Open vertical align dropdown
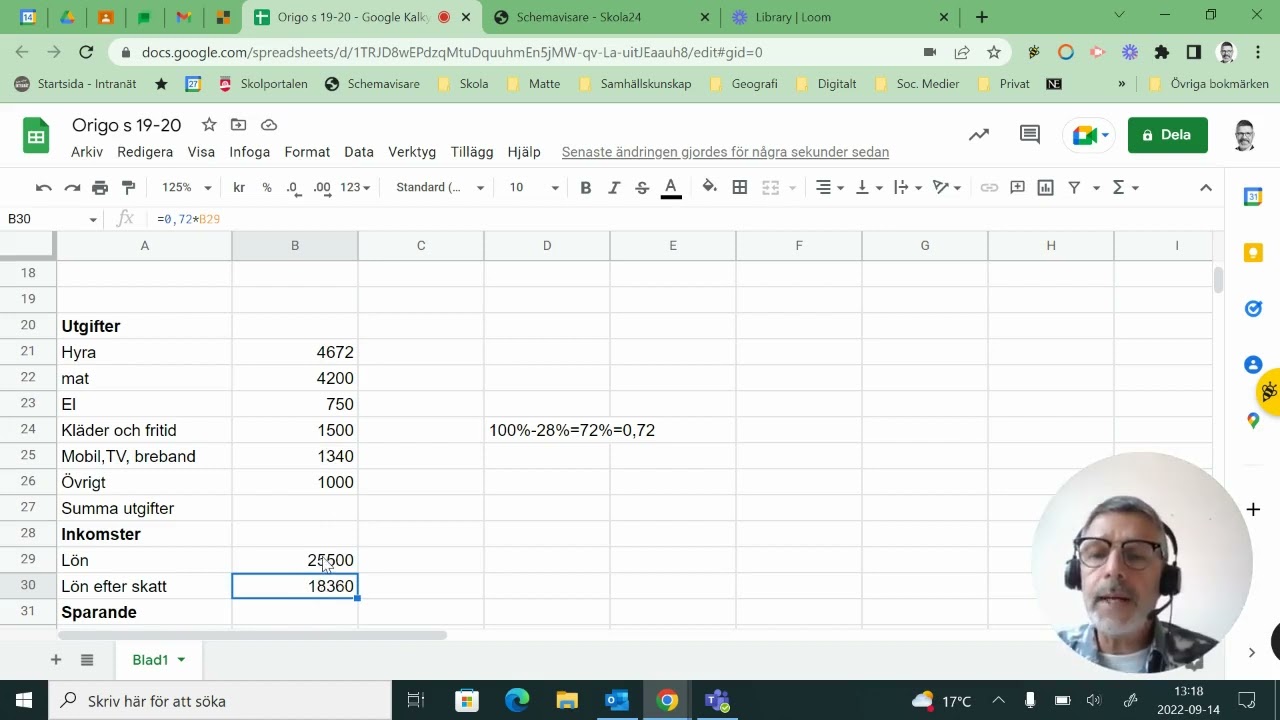 (x=869, y=187)
